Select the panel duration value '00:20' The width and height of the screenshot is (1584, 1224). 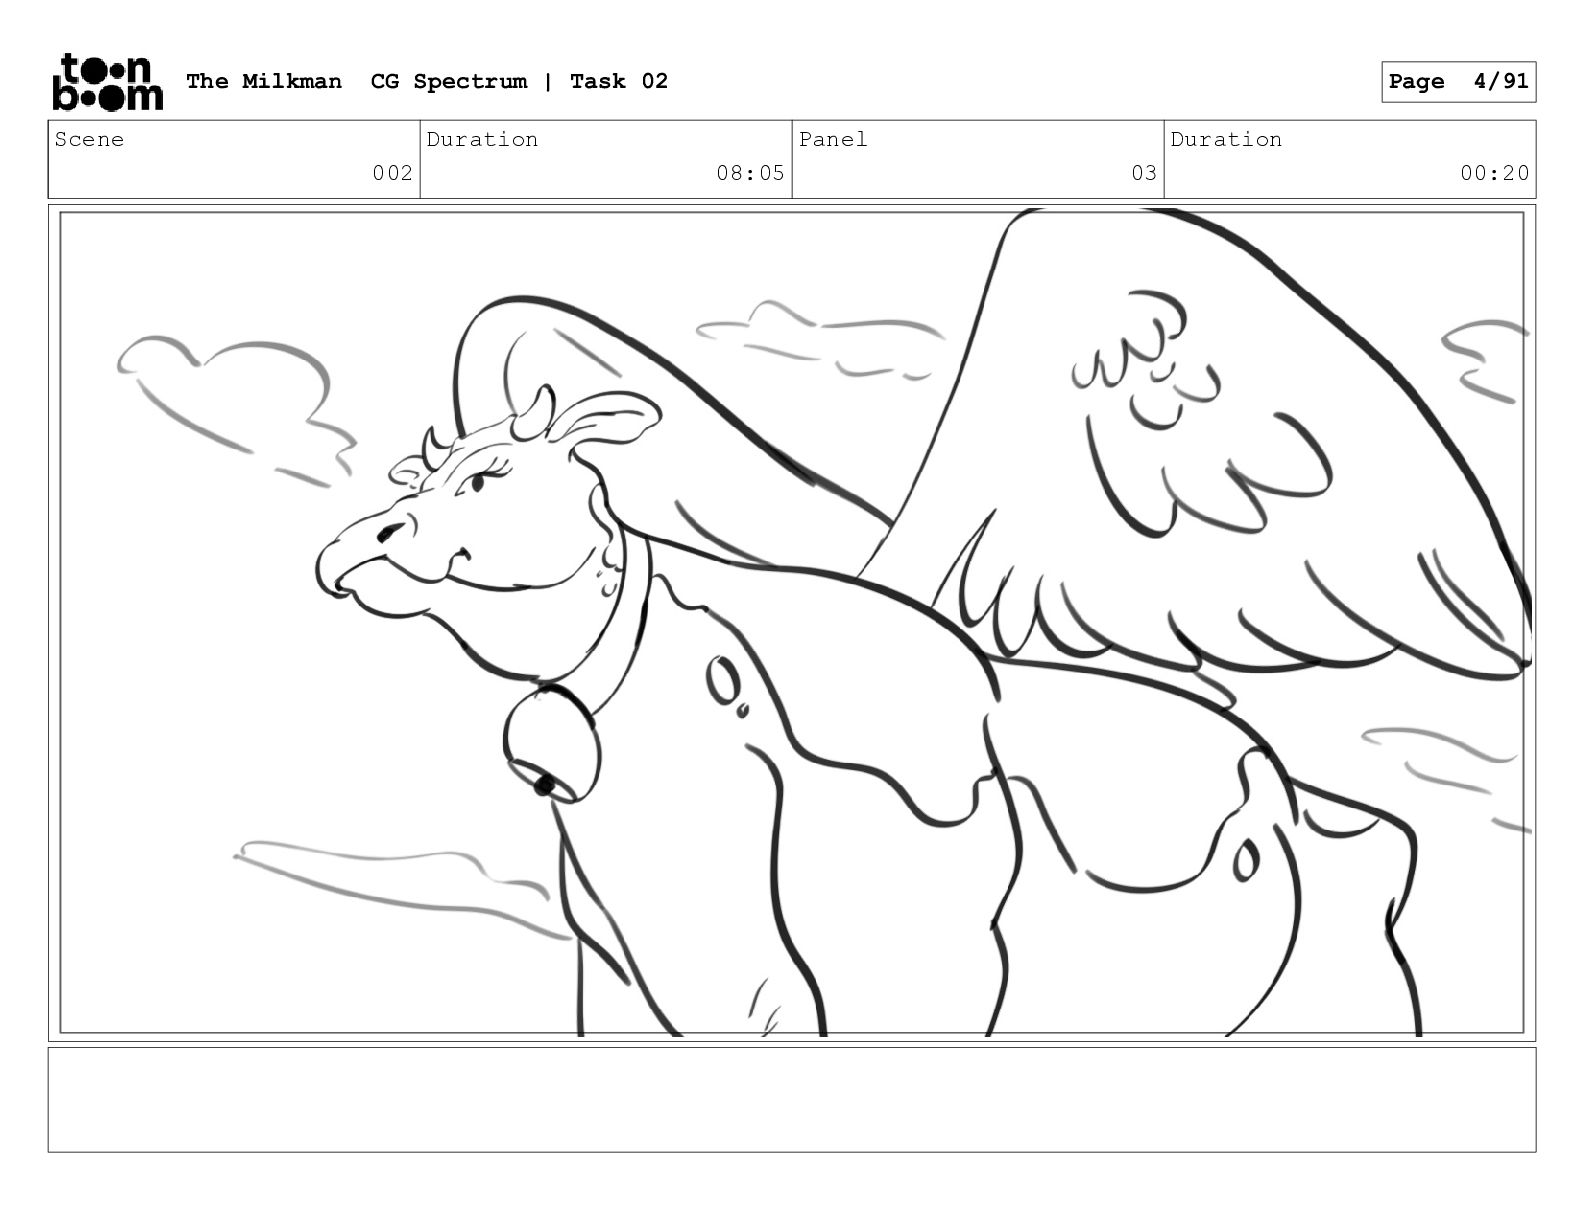[x=1494, y=173]
